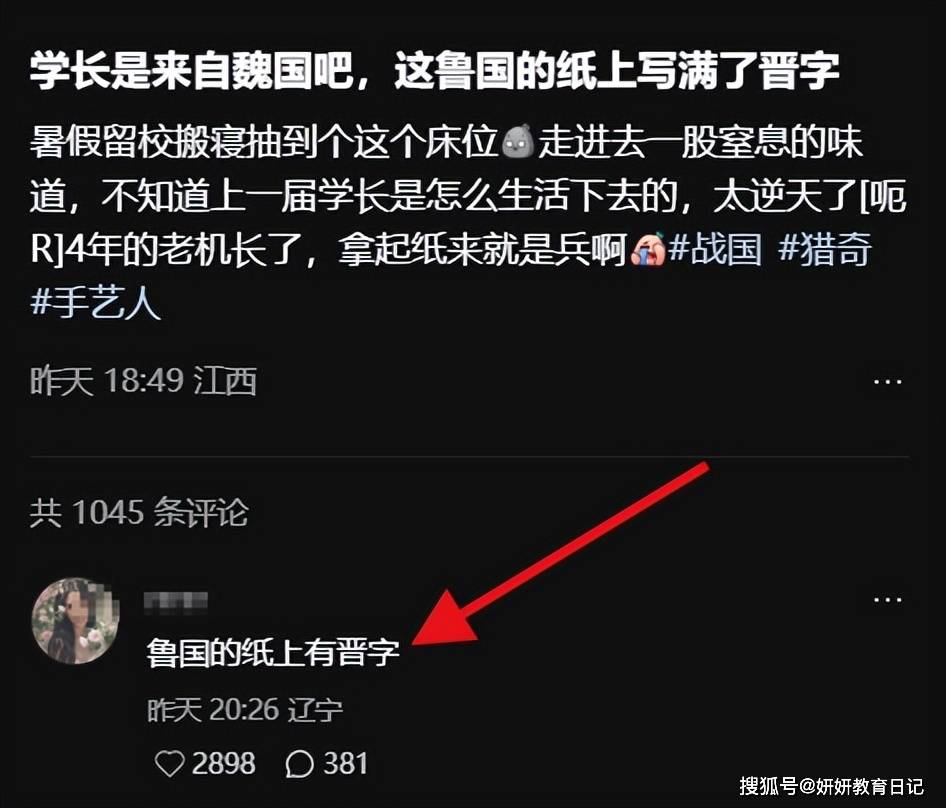
Task: Click the gray rock emoji after 床位
Action: (x=518, y=141)
